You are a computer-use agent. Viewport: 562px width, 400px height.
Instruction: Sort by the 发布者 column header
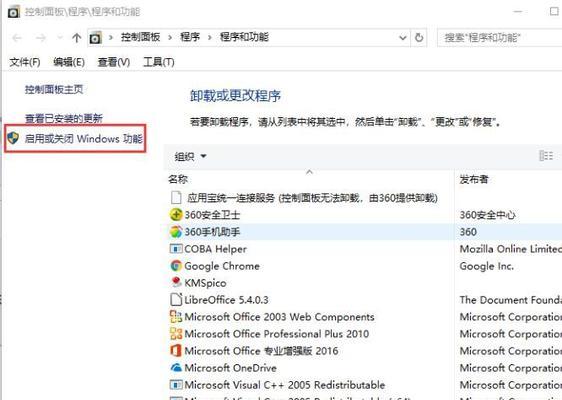click(474, 179)
